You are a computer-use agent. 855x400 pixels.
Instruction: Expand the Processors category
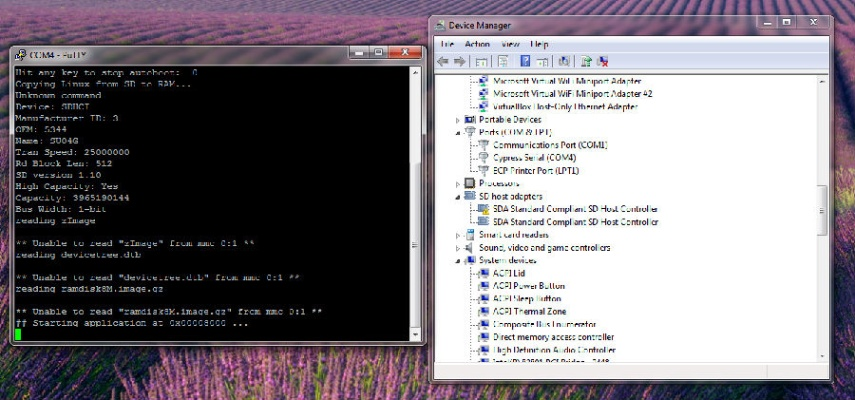point(458,184)
